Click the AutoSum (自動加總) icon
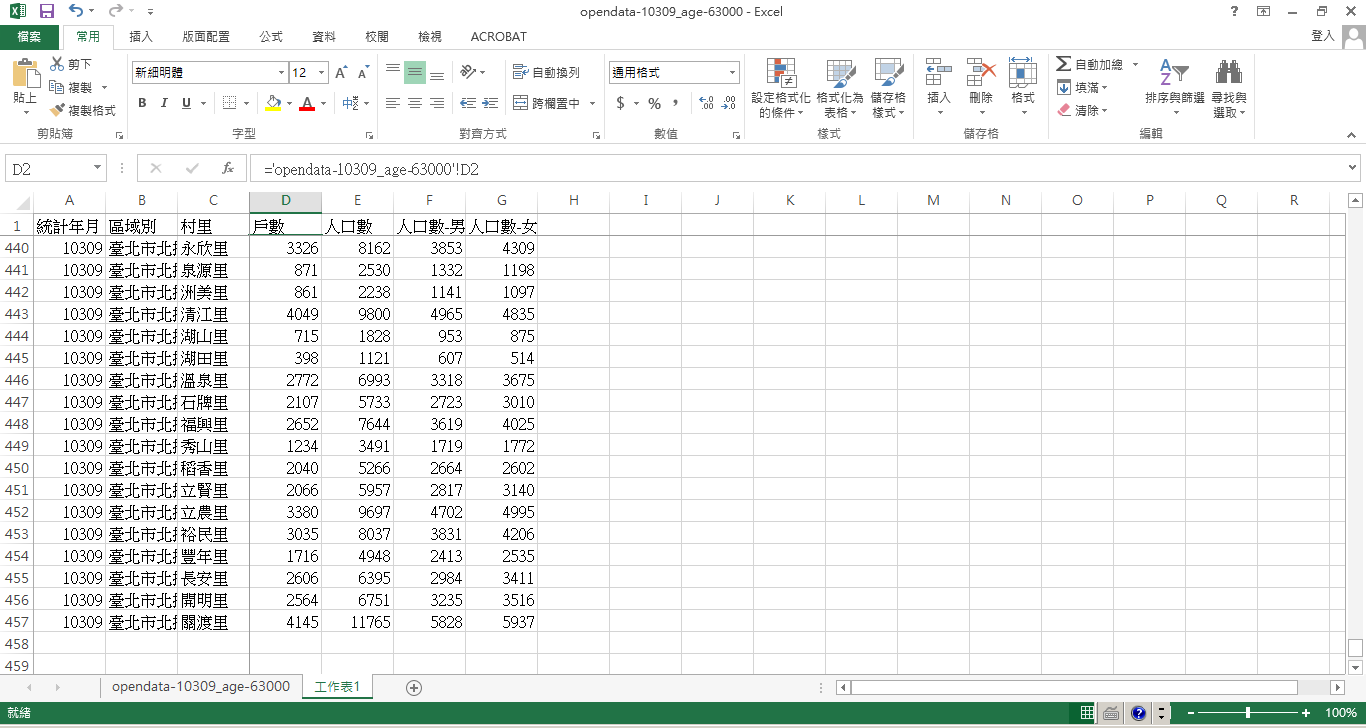 1064,64
